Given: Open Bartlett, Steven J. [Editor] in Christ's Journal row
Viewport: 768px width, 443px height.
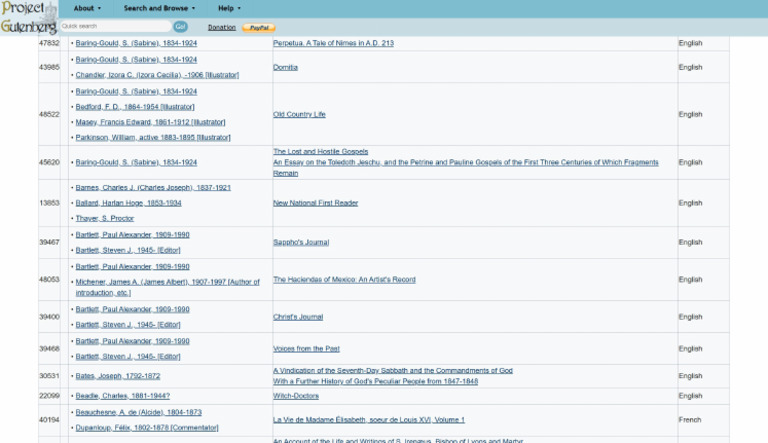Looking at the screenshot, I should point(128,325).
